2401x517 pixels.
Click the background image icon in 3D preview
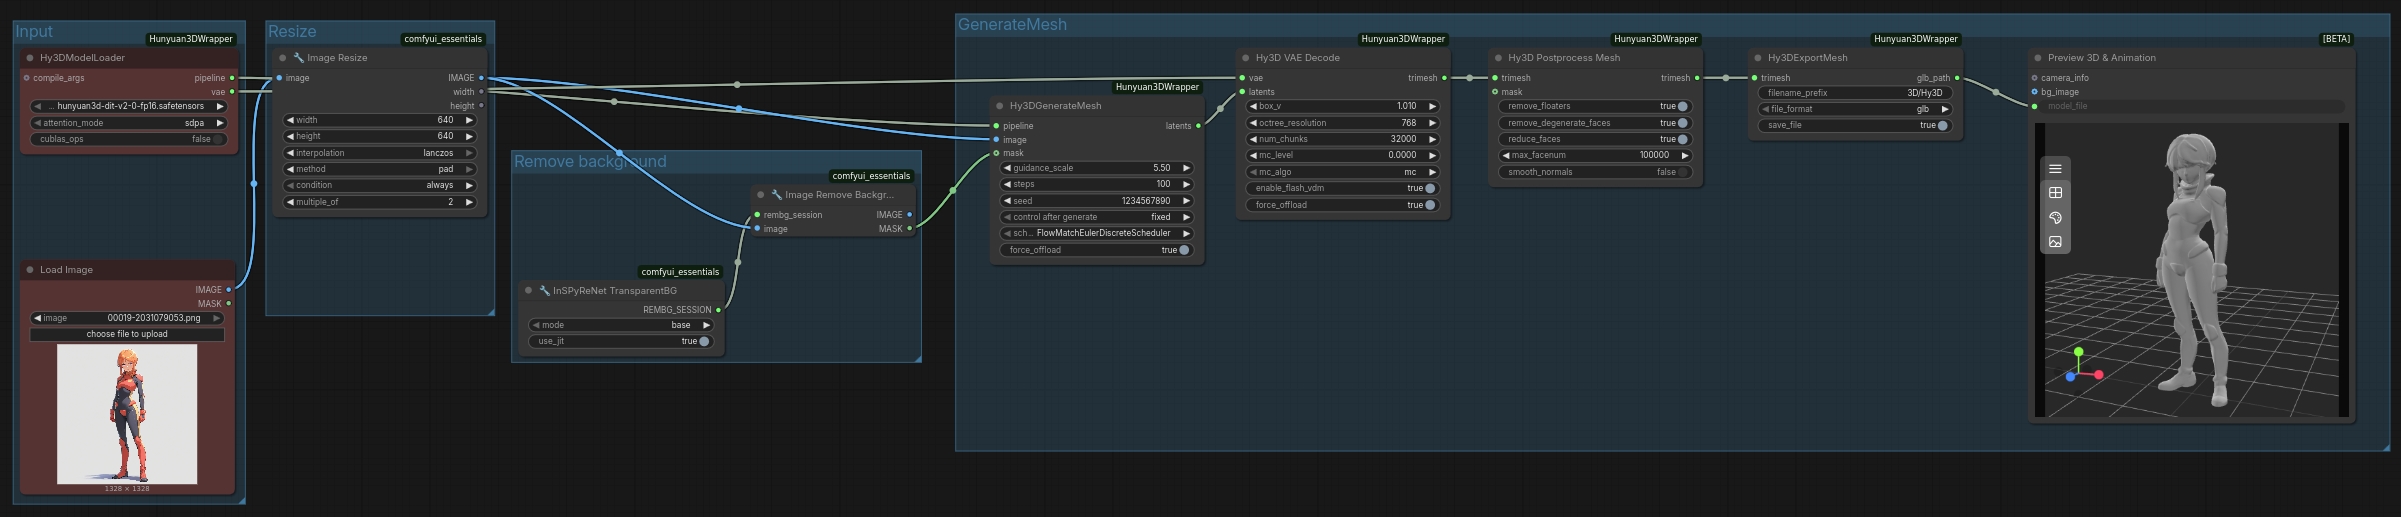[x=2055, y=242]
